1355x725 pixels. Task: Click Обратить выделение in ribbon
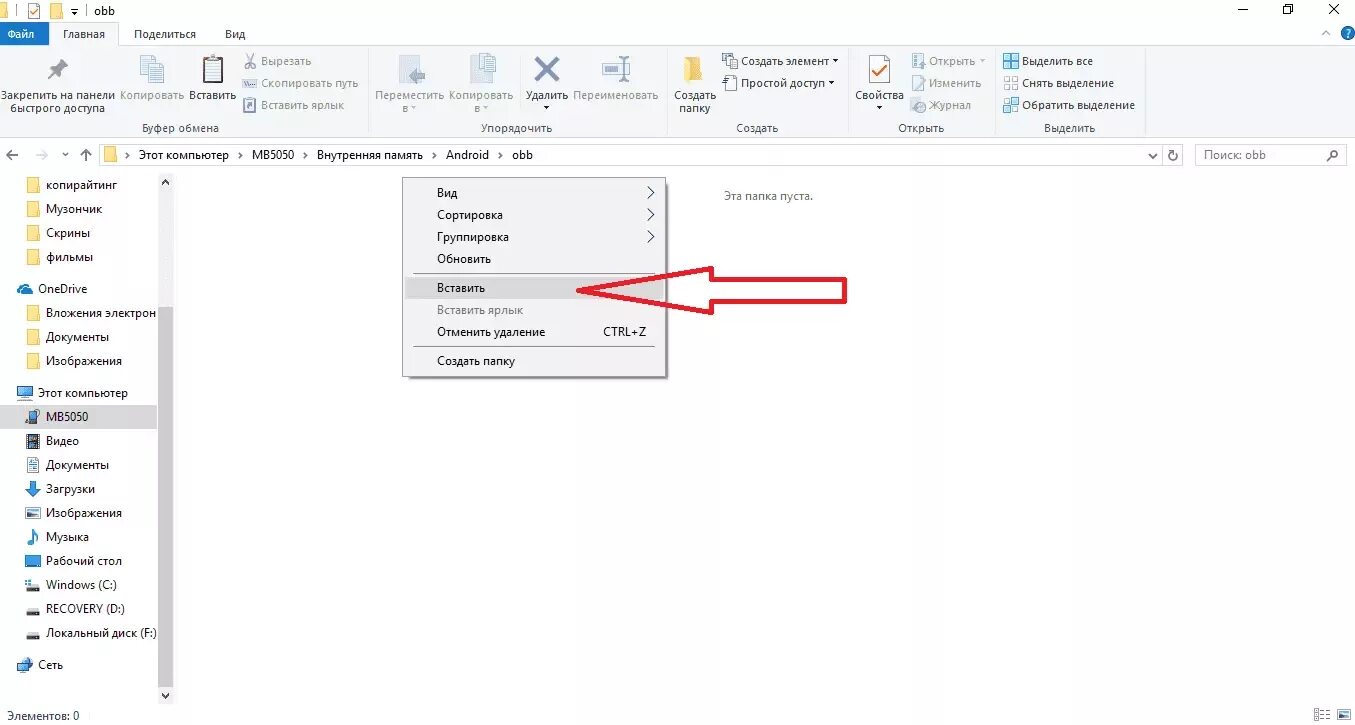pos(1068,105)
